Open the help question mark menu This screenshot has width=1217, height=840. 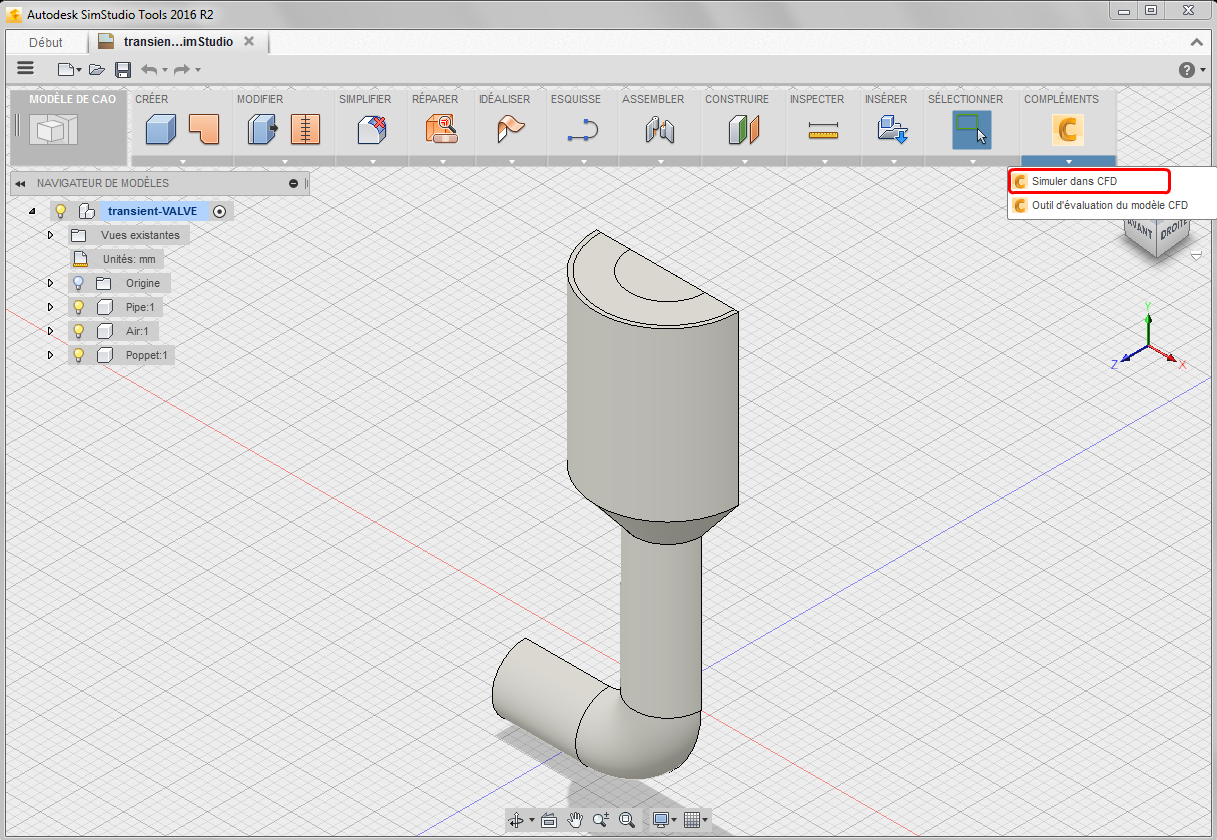coord(1187,69)
